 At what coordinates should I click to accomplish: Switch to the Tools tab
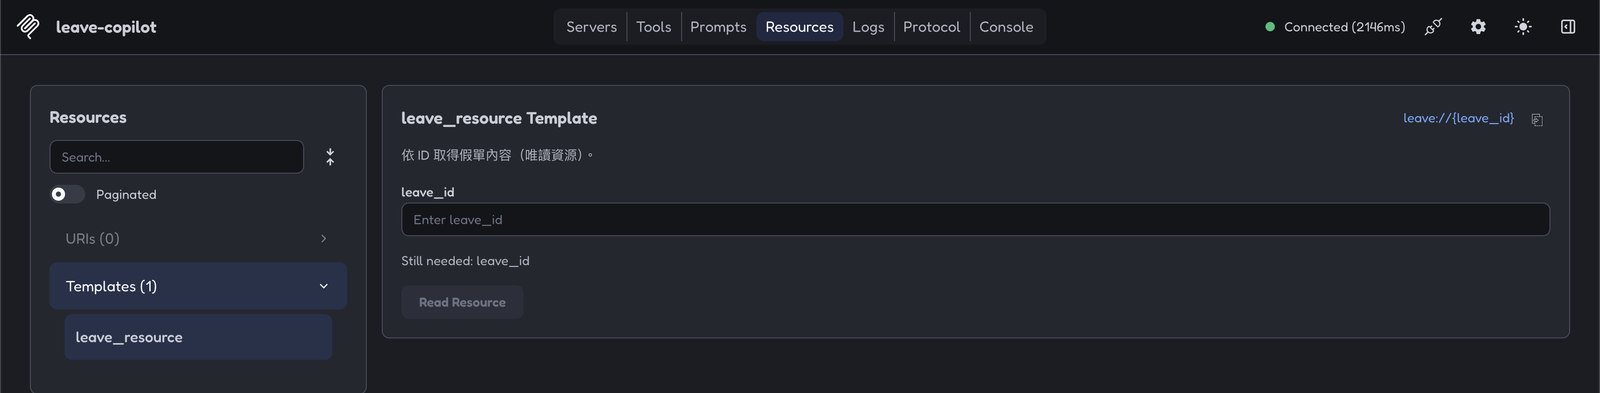(x=654, y=27)
